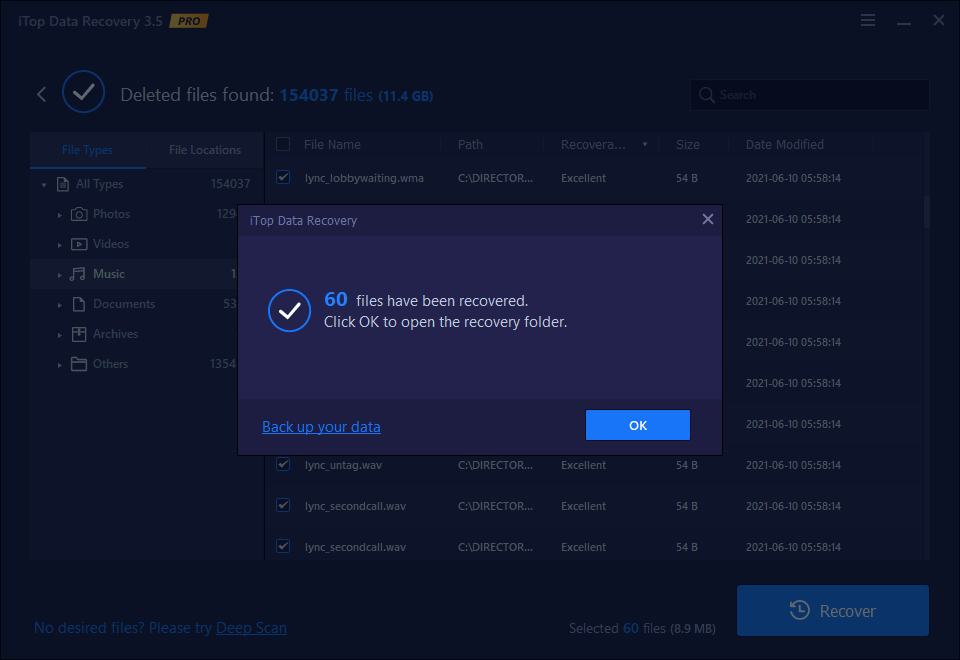Select the Documents page icon

(x=78, y=304)
